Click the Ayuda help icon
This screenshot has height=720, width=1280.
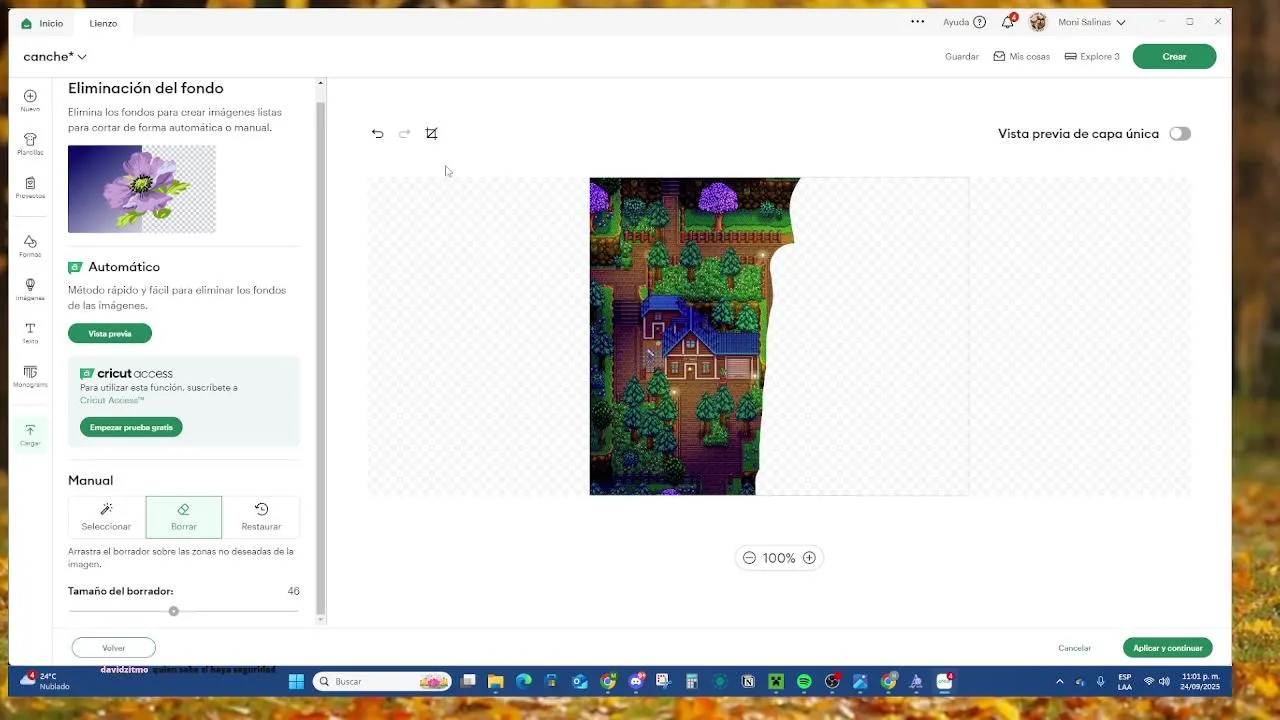[x=979, y=22]
